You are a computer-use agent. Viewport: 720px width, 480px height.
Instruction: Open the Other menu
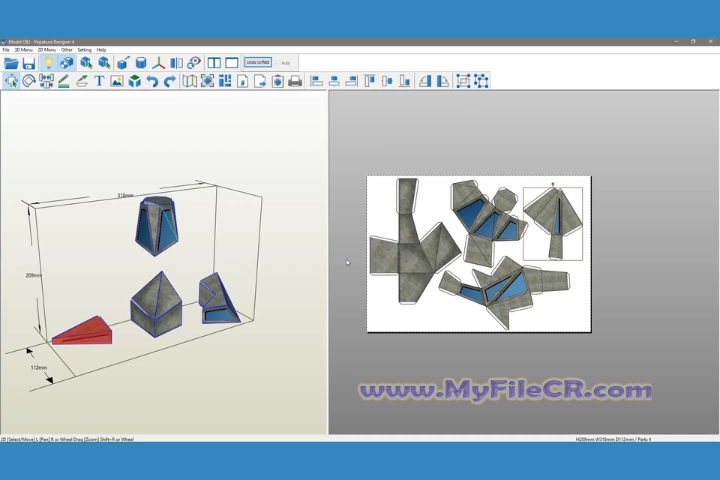pos(67,50)
